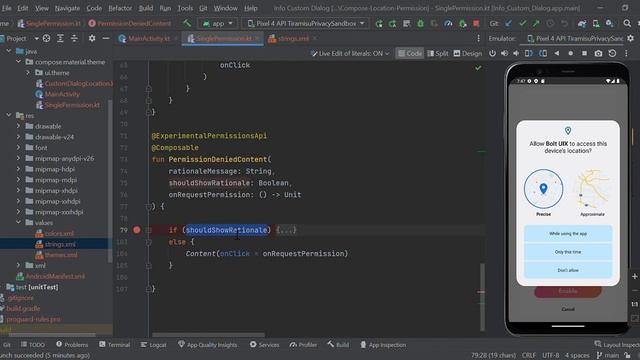Viewport: 640px width, 360px height.
Task: Open the Problems tool window
Action: click(x=72, y=345)
